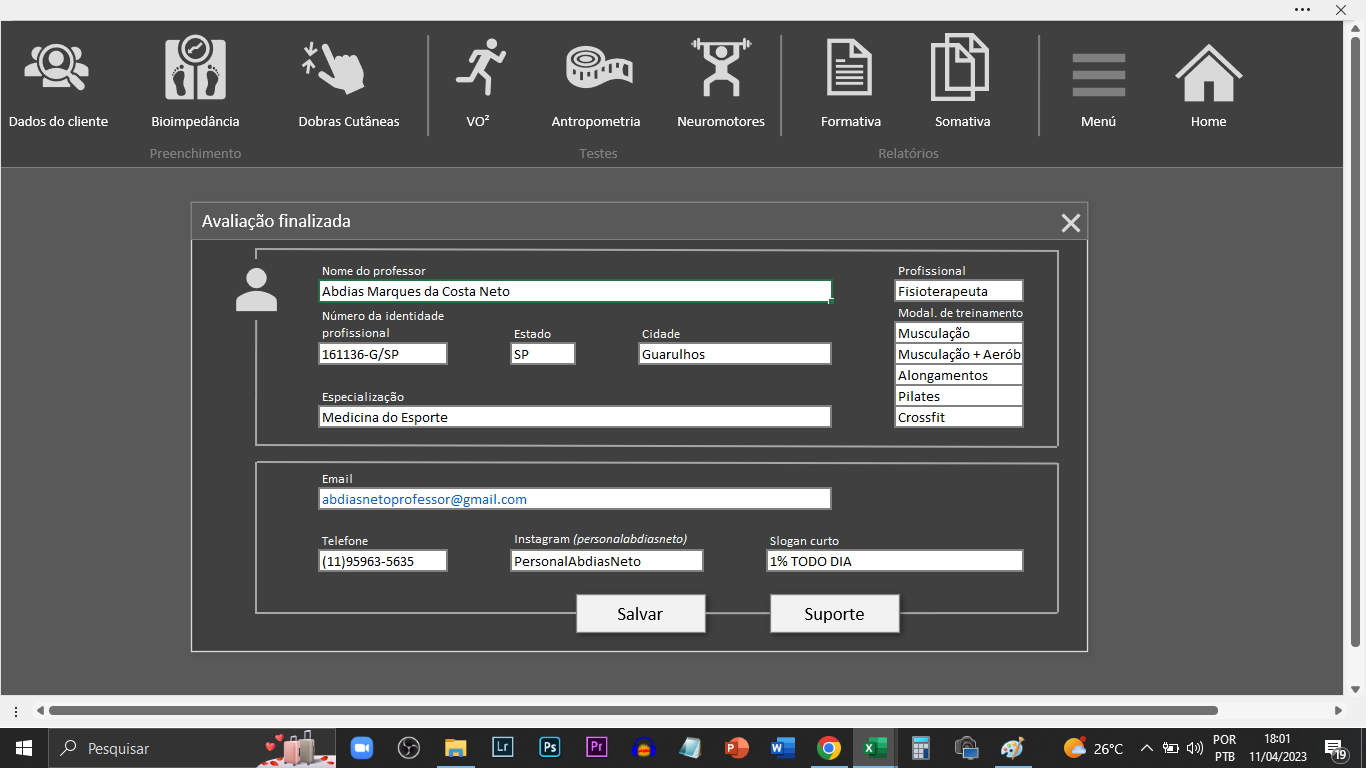Click the Neuromotores weightlifter icon
The height and width of the screenshot is (768, 1366).
click(x=721, y=69)
